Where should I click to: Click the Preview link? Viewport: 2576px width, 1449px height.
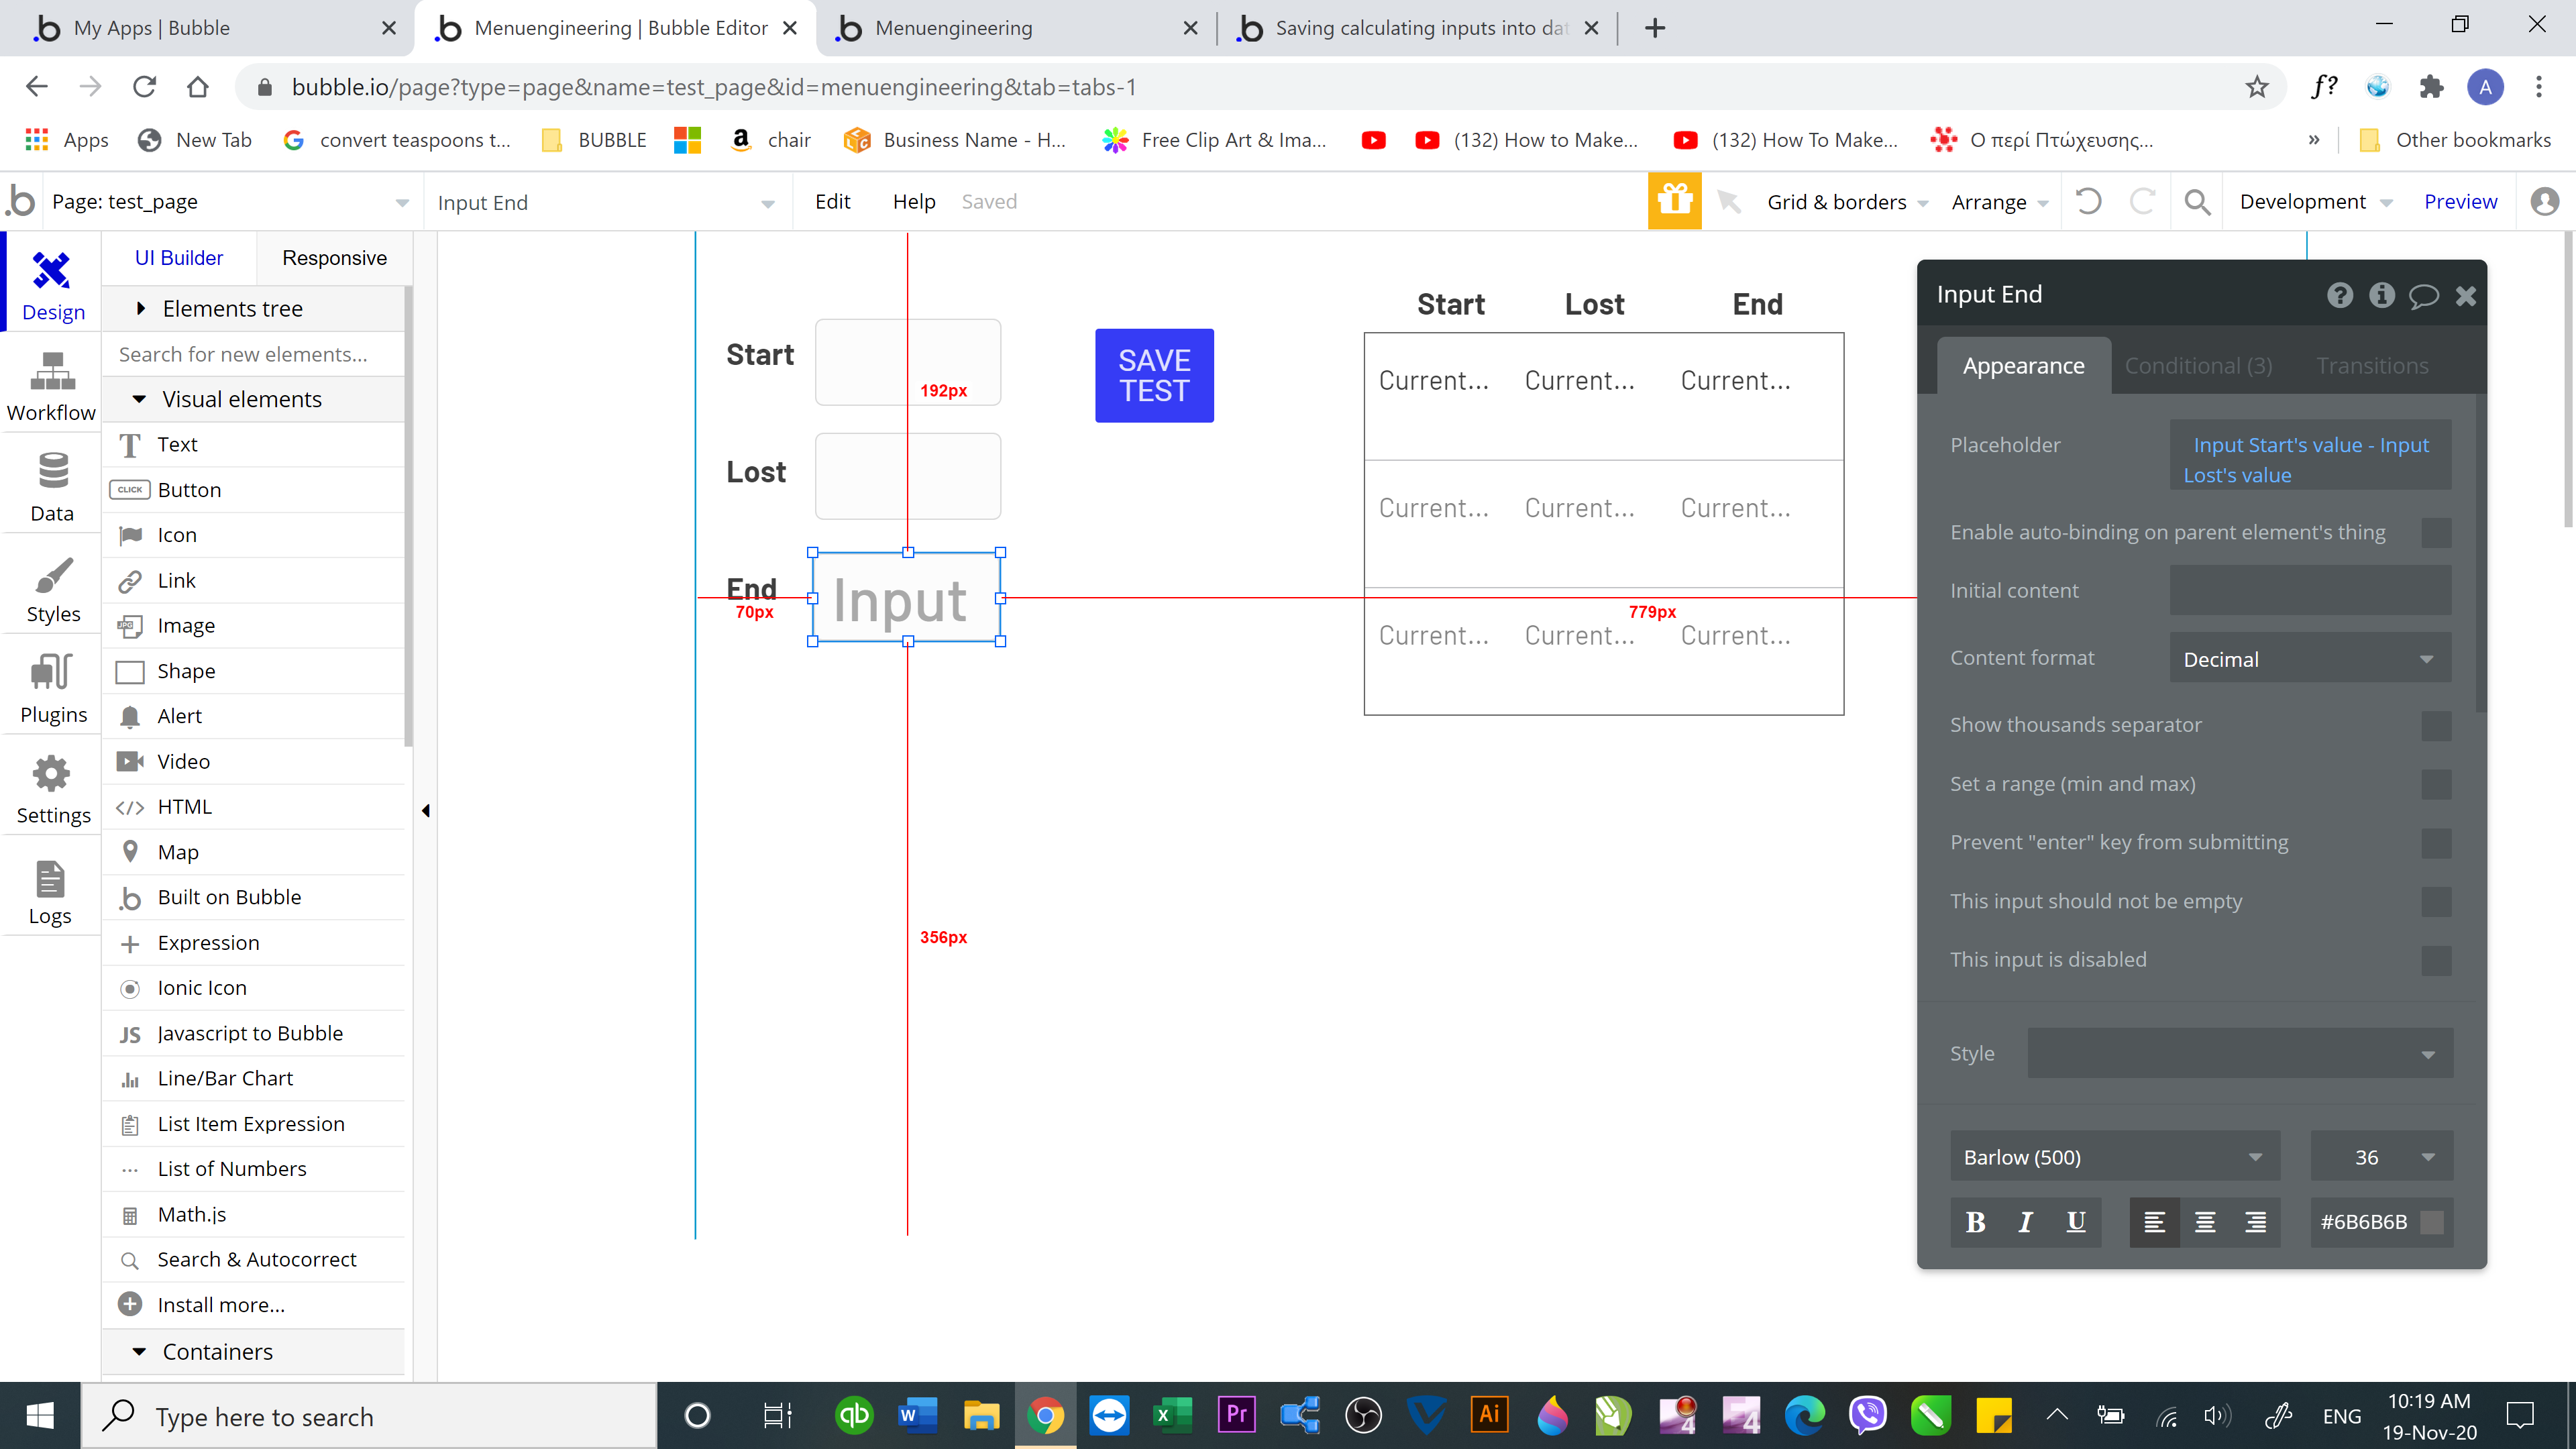click(x=2460, y=201)
